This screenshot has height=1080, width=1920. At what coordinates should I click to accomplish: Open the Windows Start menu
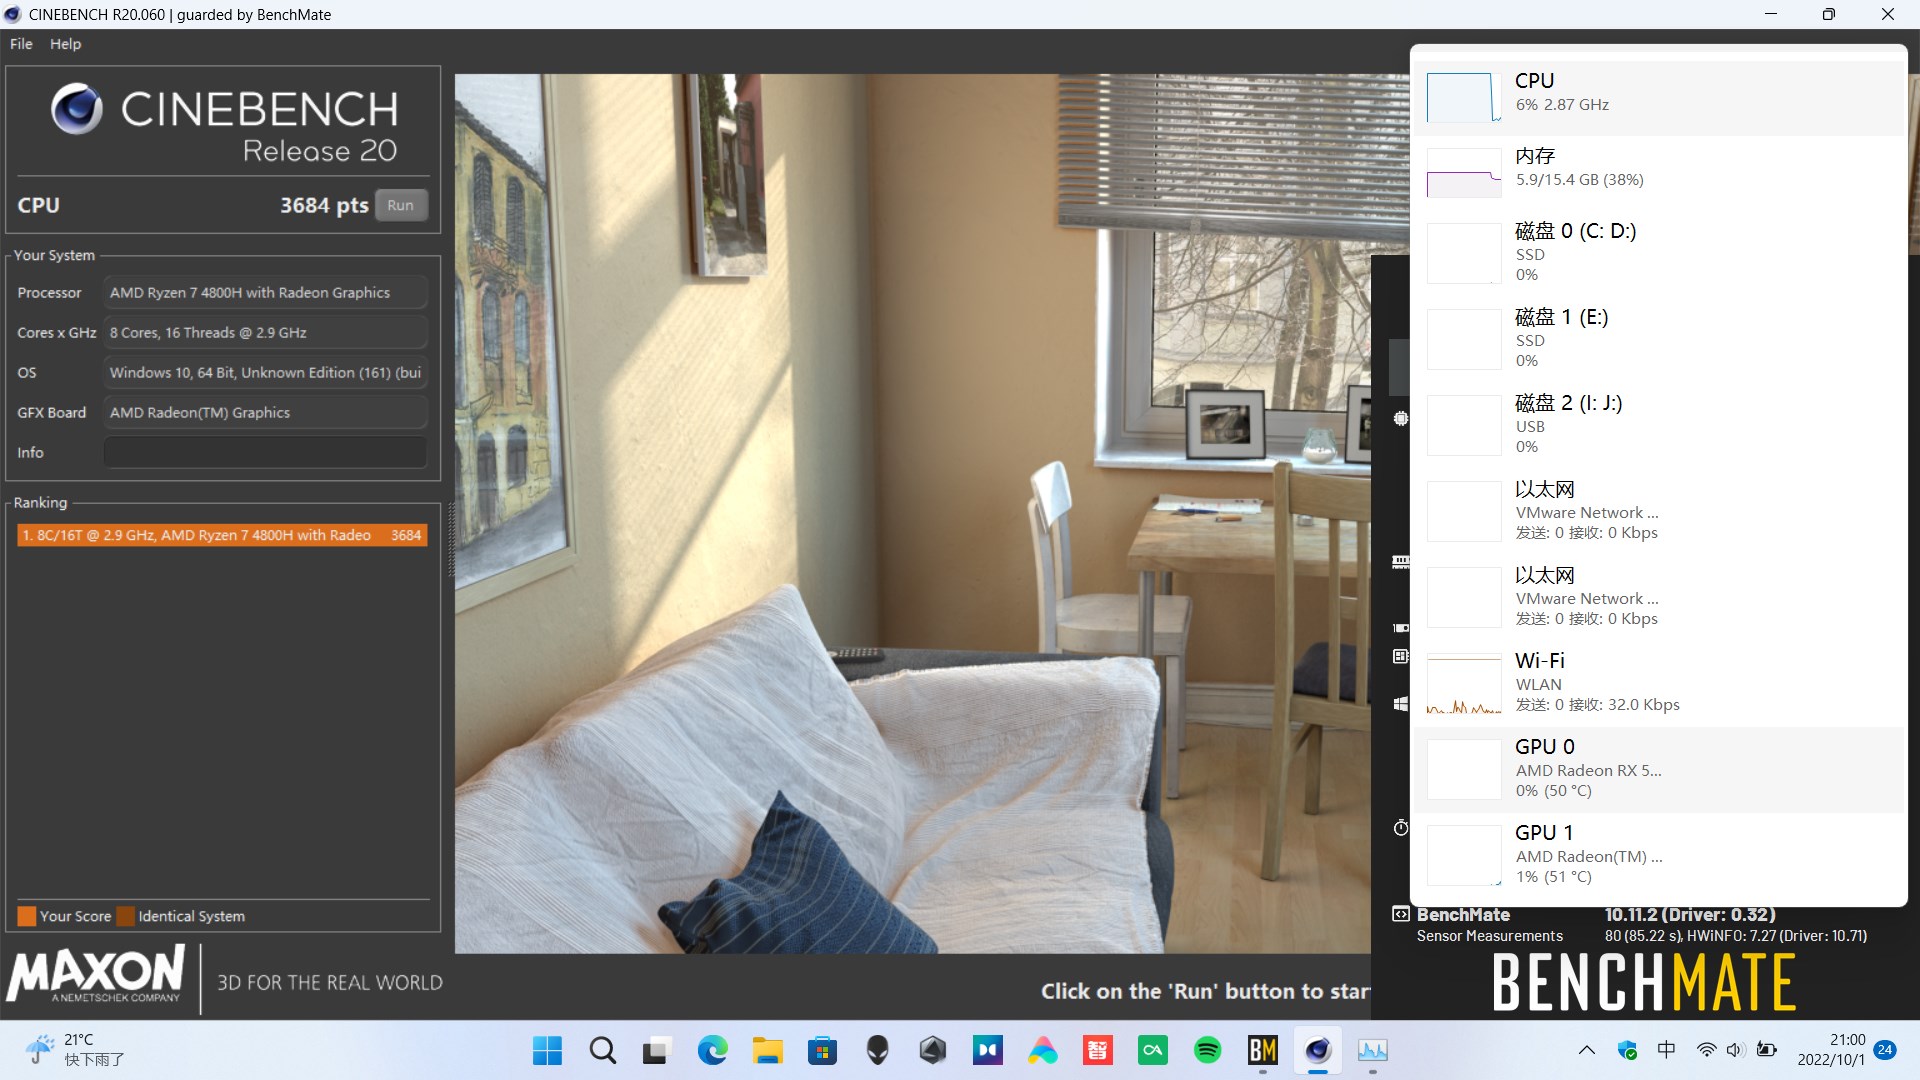pyautogui.click(x=547, y=1050)
